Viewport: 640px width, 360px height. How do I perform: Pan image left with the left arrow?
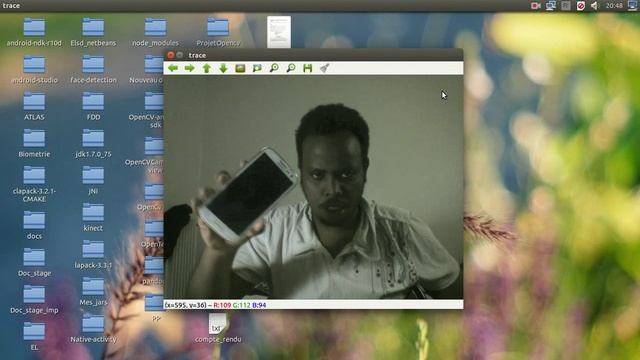[173, 68]
